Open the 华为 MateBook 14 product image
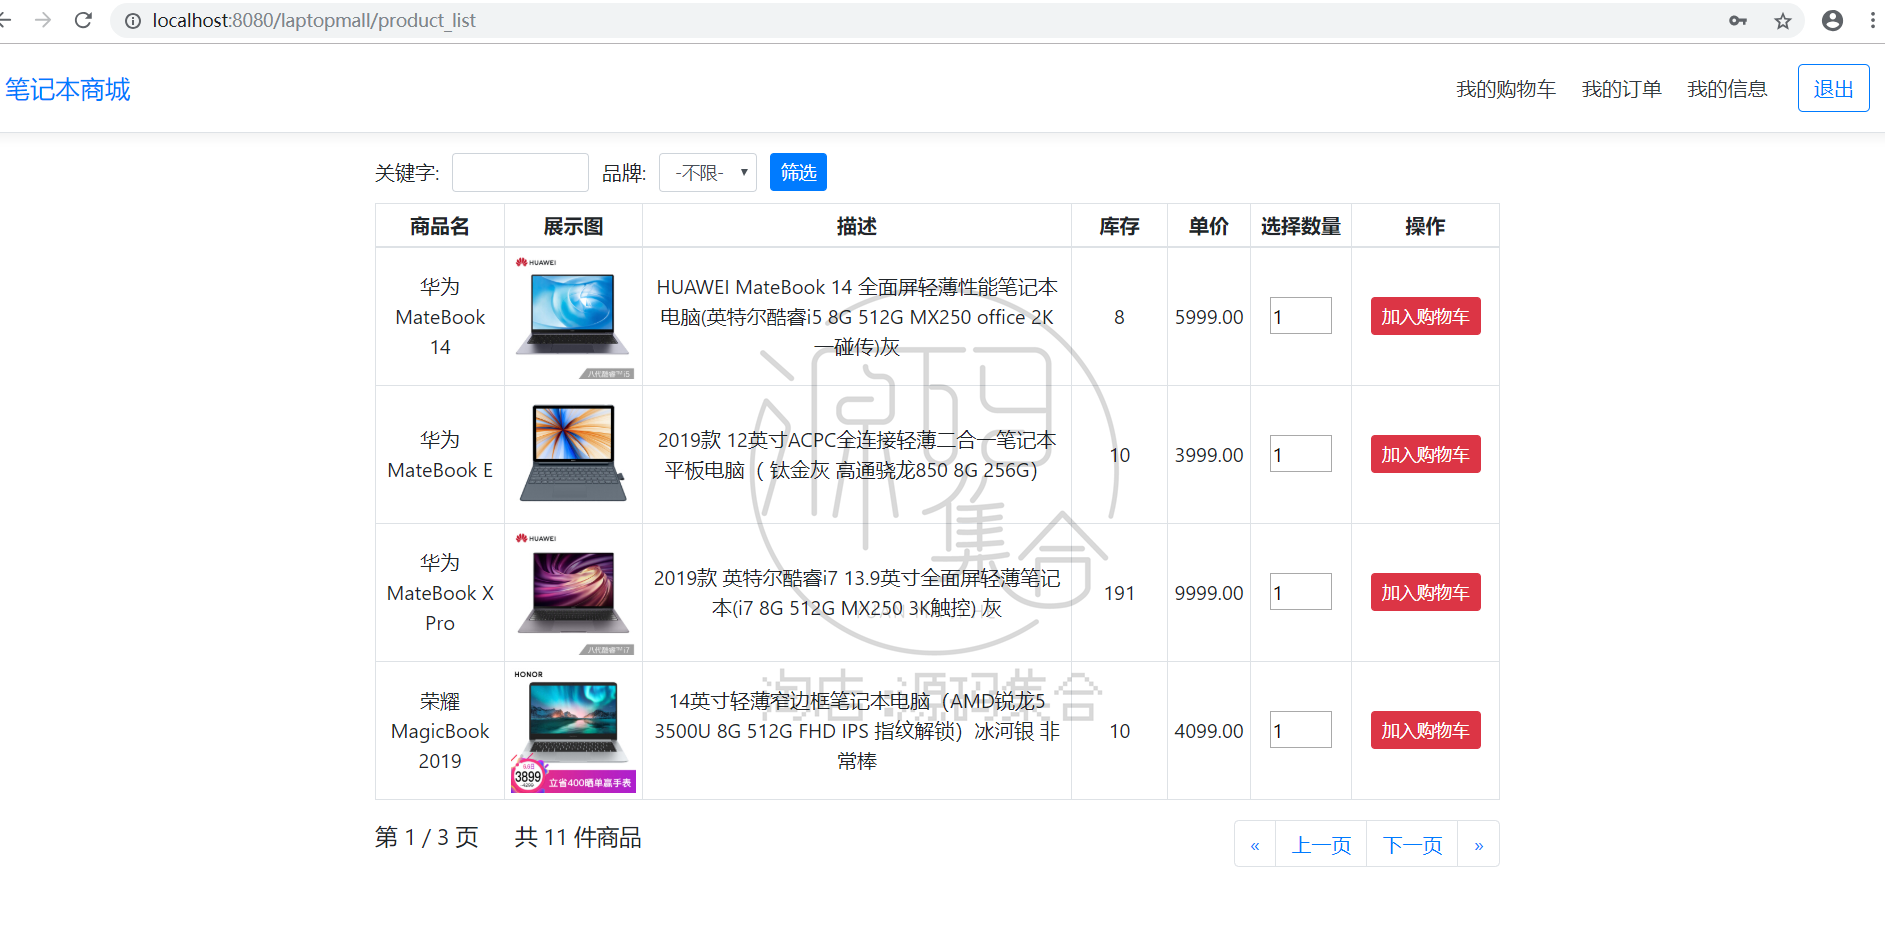The width and height of the screenshot is (1885, 929). point(573,317)
